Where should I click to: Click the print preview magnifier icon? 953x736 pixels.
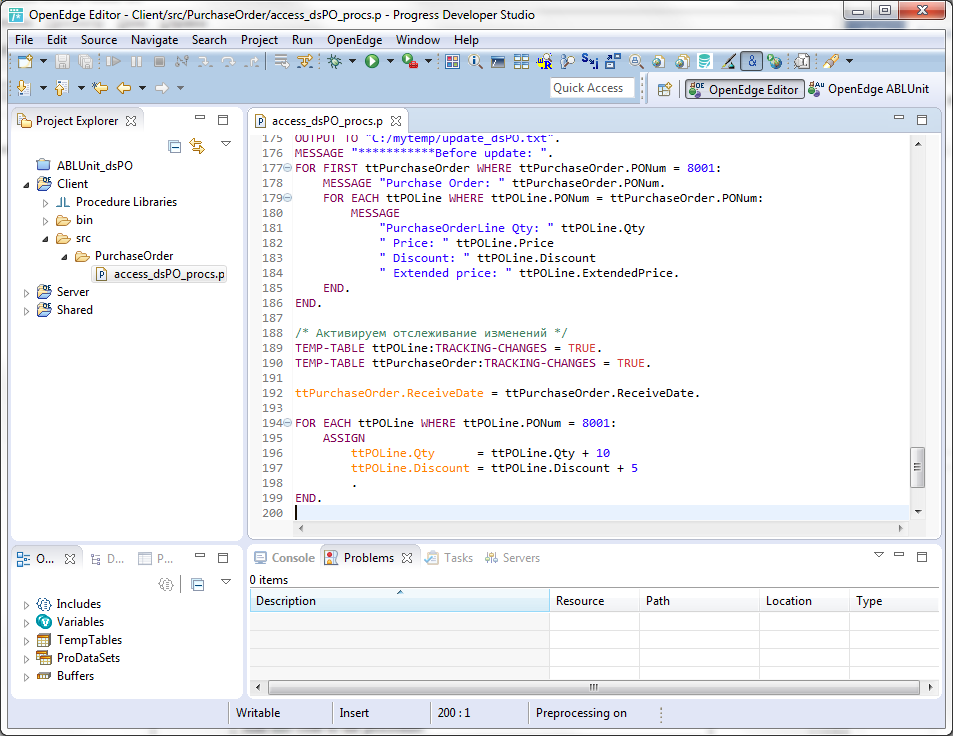coord(636,61)
